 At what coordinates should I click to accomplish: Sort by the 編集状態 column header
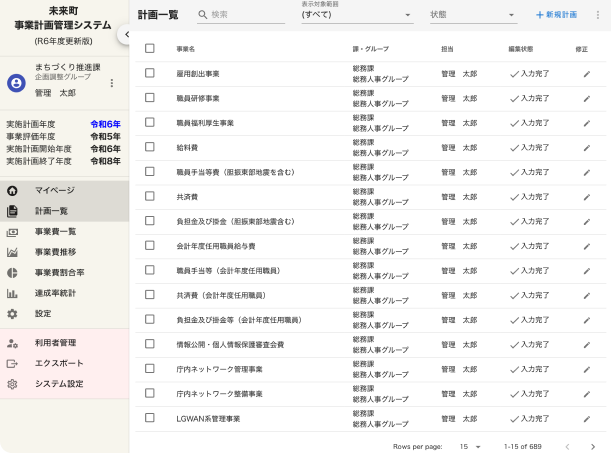coord(521,49)
